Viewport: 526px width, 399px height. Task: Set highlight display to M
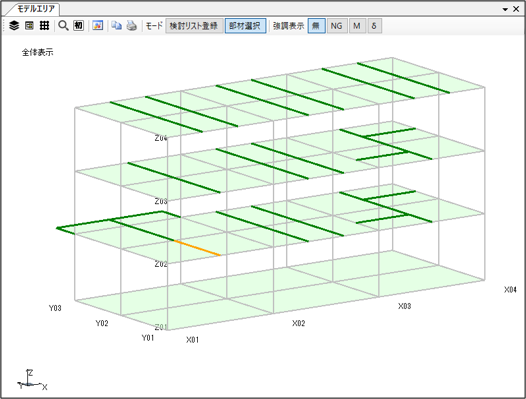point(357,26)
